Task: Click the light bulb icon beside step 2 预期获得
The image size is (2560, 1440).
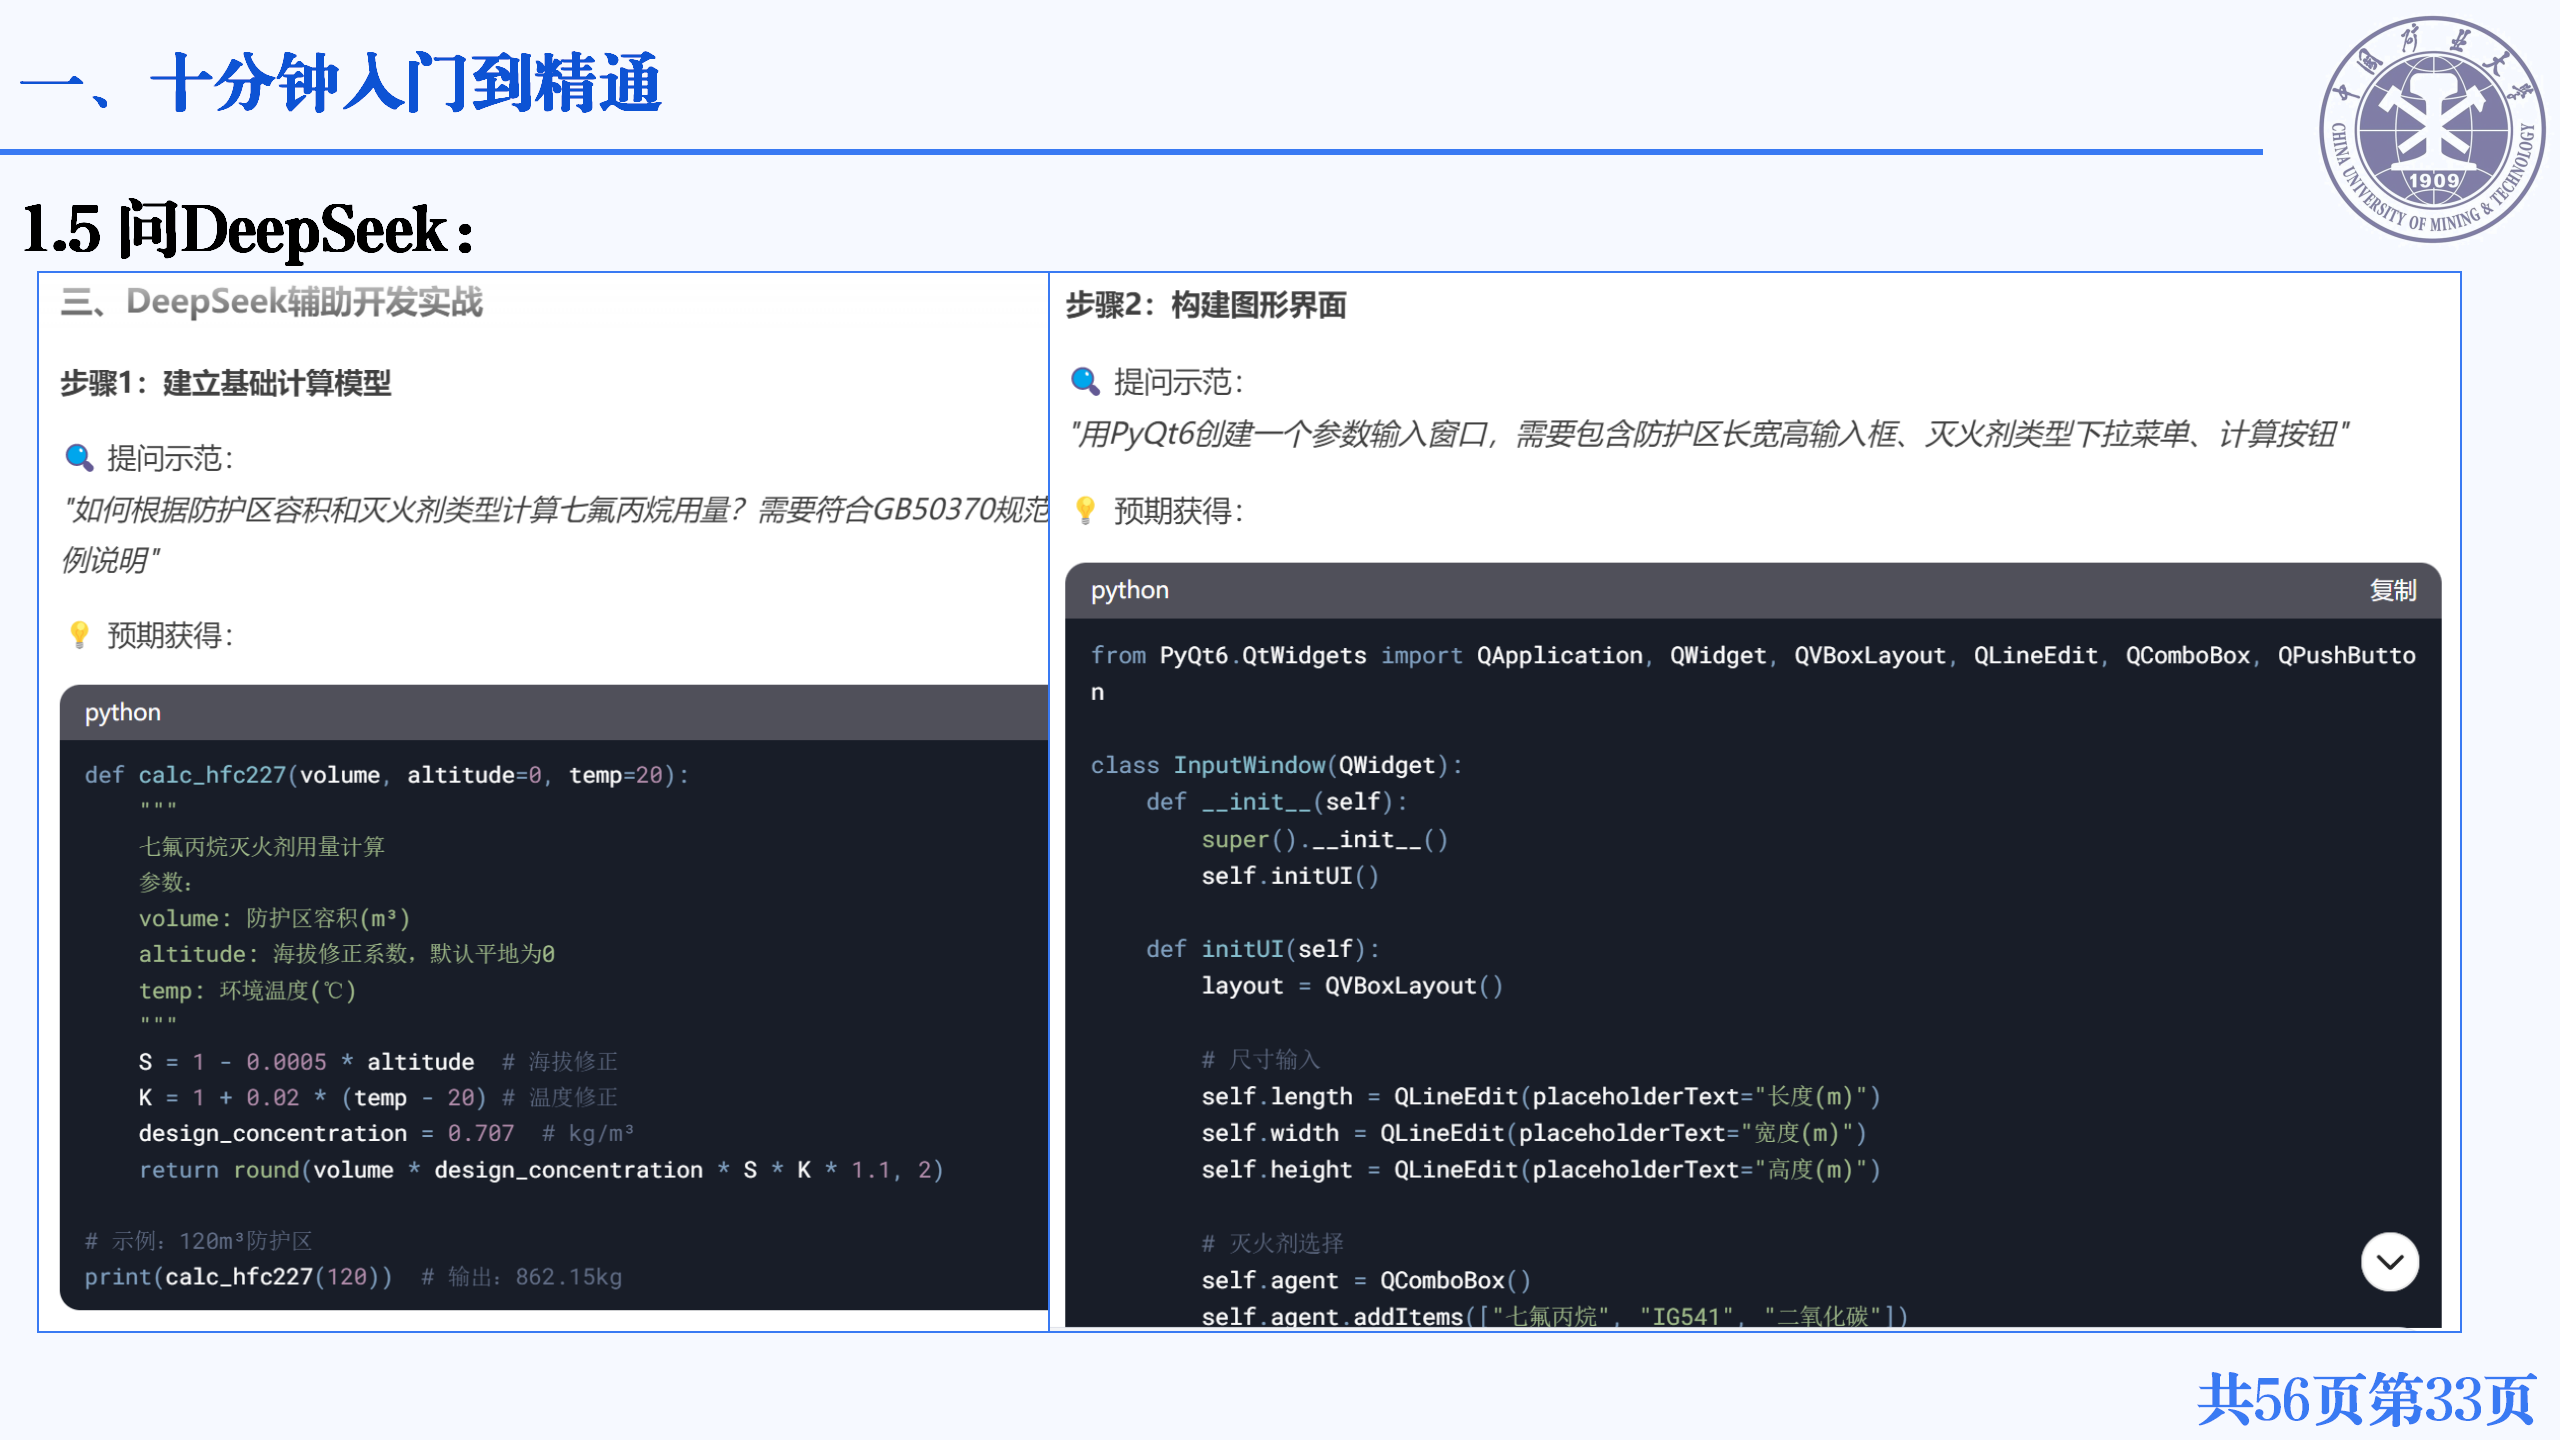Action: 1085,510
